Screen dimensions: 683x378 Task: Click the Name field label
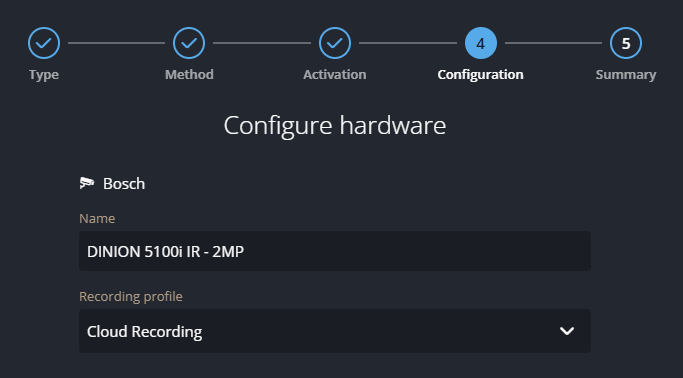pyautogui.click(x=97, y=218)
